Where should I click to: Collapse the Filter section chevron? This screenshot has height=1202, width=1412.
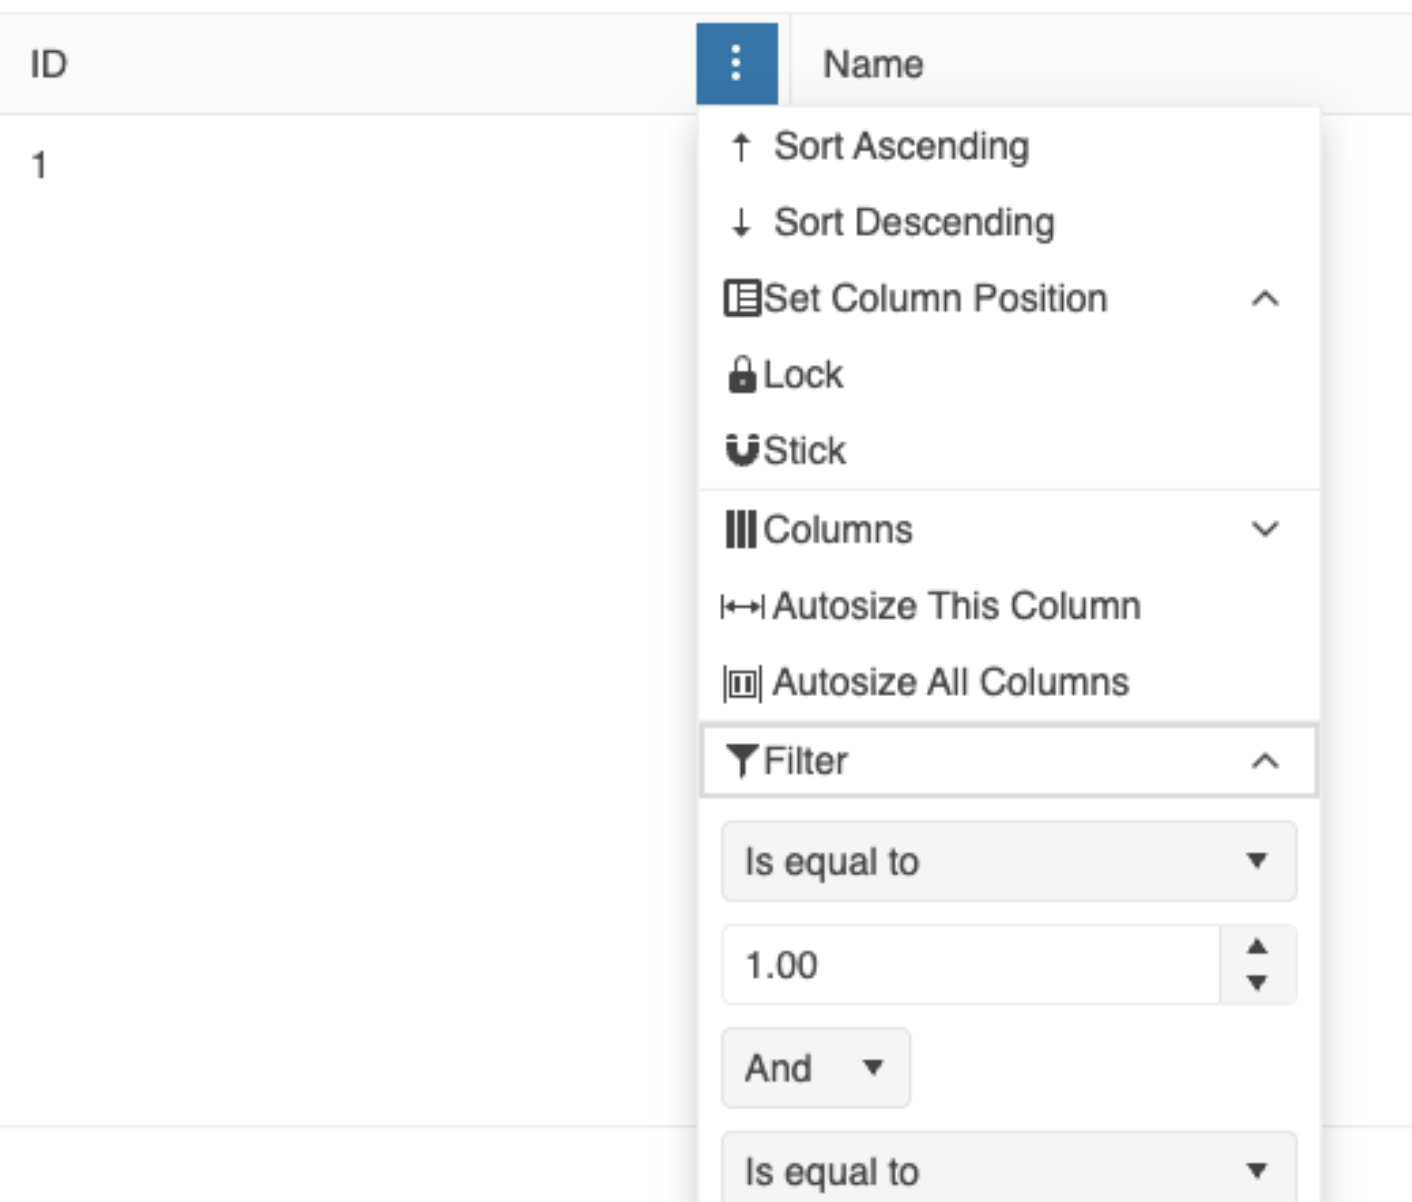1265,761
